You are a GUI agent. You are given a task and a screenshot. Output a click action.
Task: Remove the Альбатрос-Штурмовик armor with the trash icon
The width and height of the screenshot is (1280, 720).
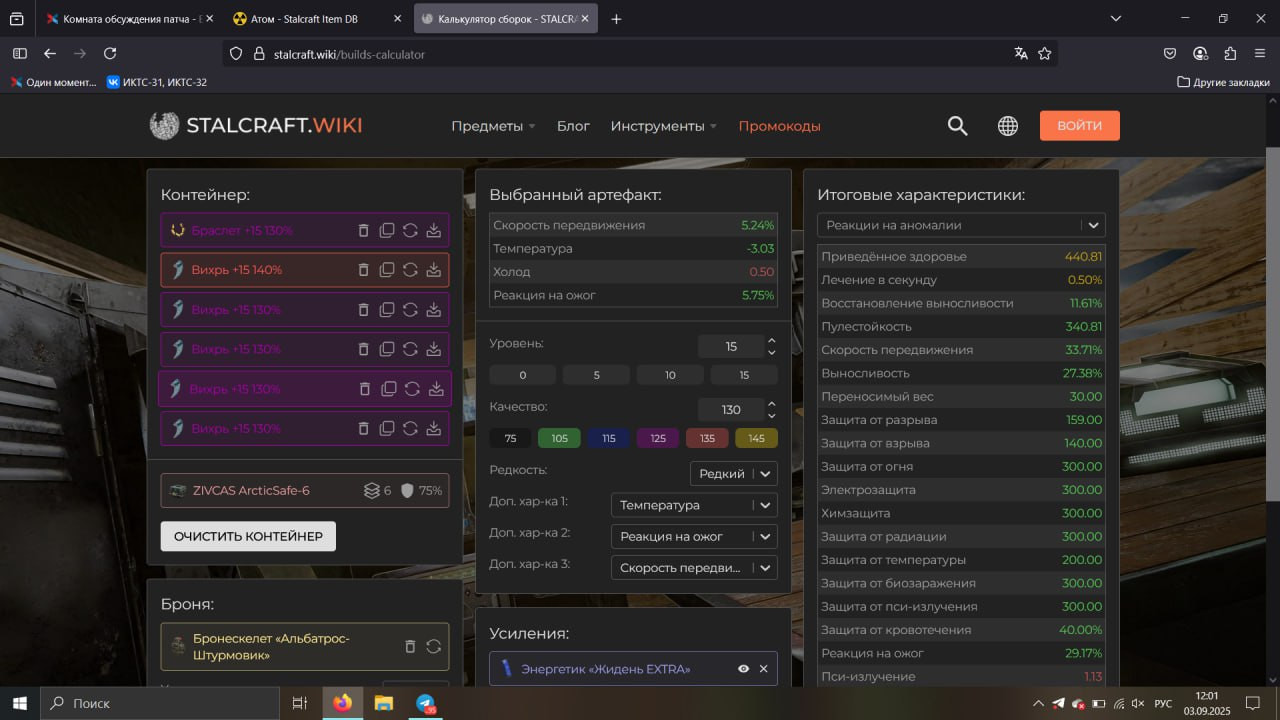(x=410, y=646)
